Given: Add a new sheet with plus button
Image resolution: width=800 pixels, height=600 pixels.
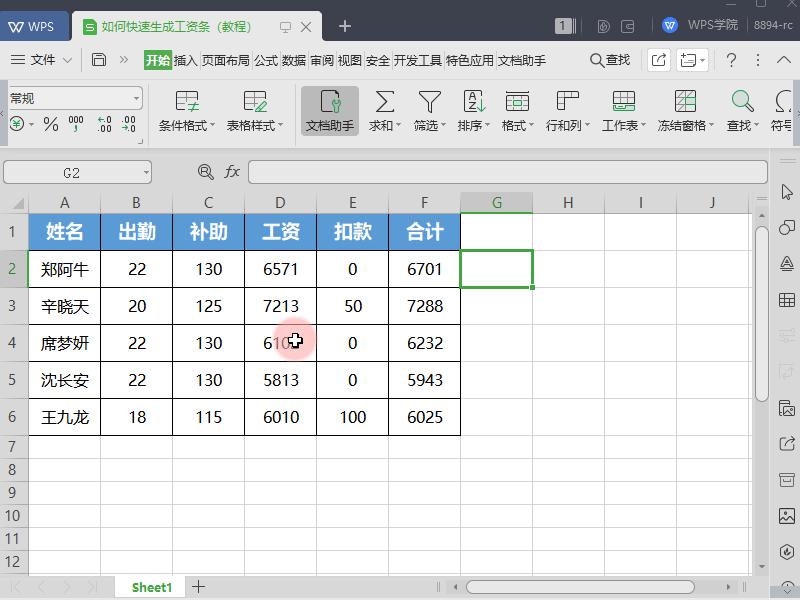Looking at the screenshot, I should coord(198,587).
